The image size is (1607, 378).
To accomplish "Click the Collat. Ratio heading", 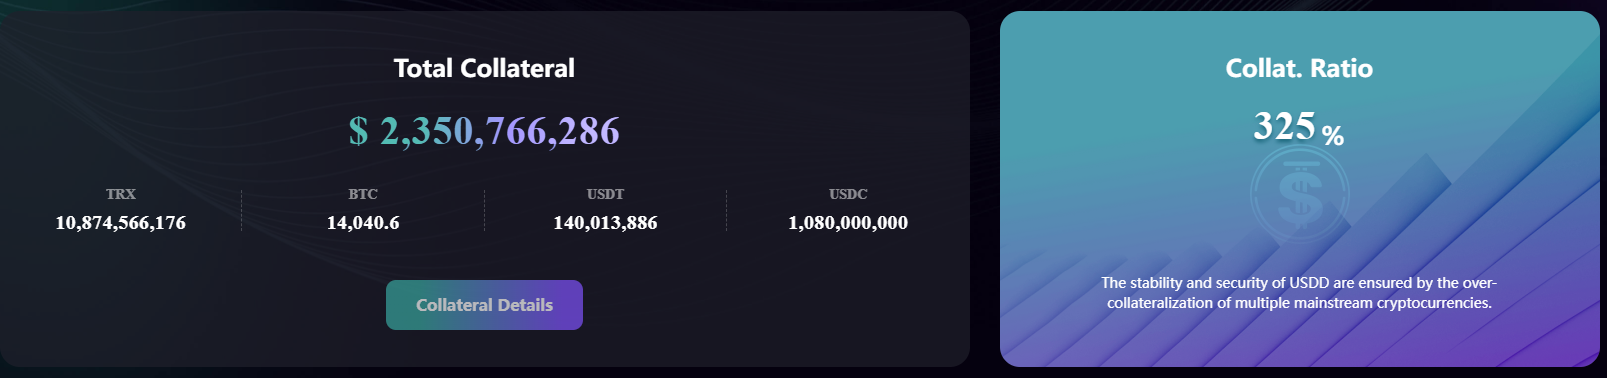I will pos(1299,68).
